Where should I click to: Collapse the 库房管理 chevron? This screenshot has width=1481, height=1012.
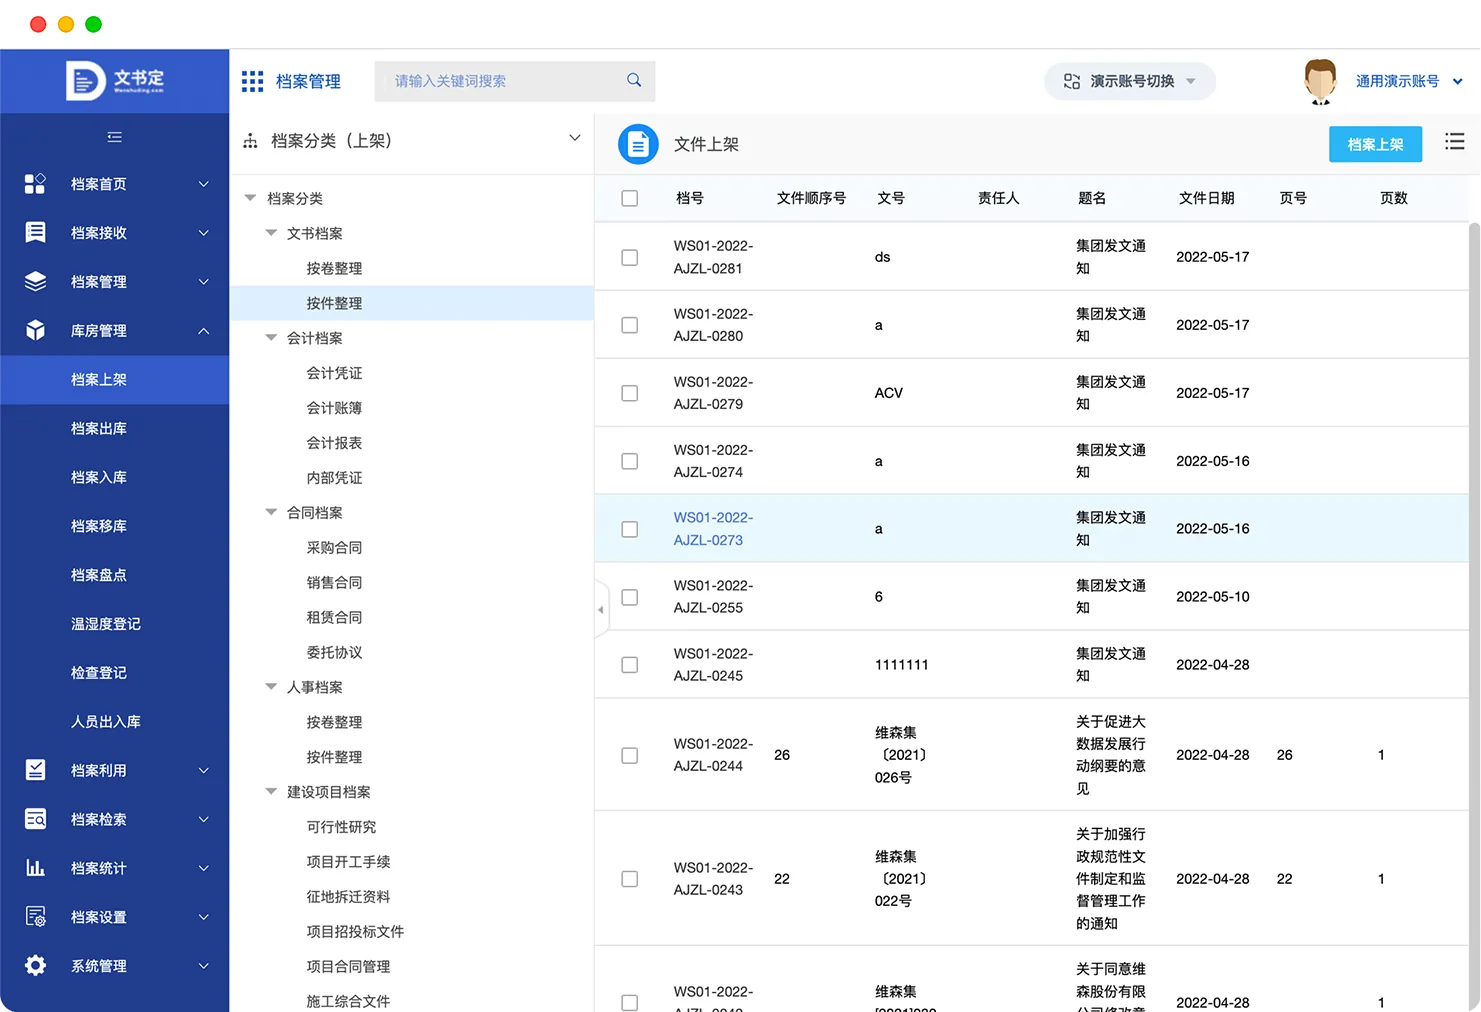click(204, 331)
